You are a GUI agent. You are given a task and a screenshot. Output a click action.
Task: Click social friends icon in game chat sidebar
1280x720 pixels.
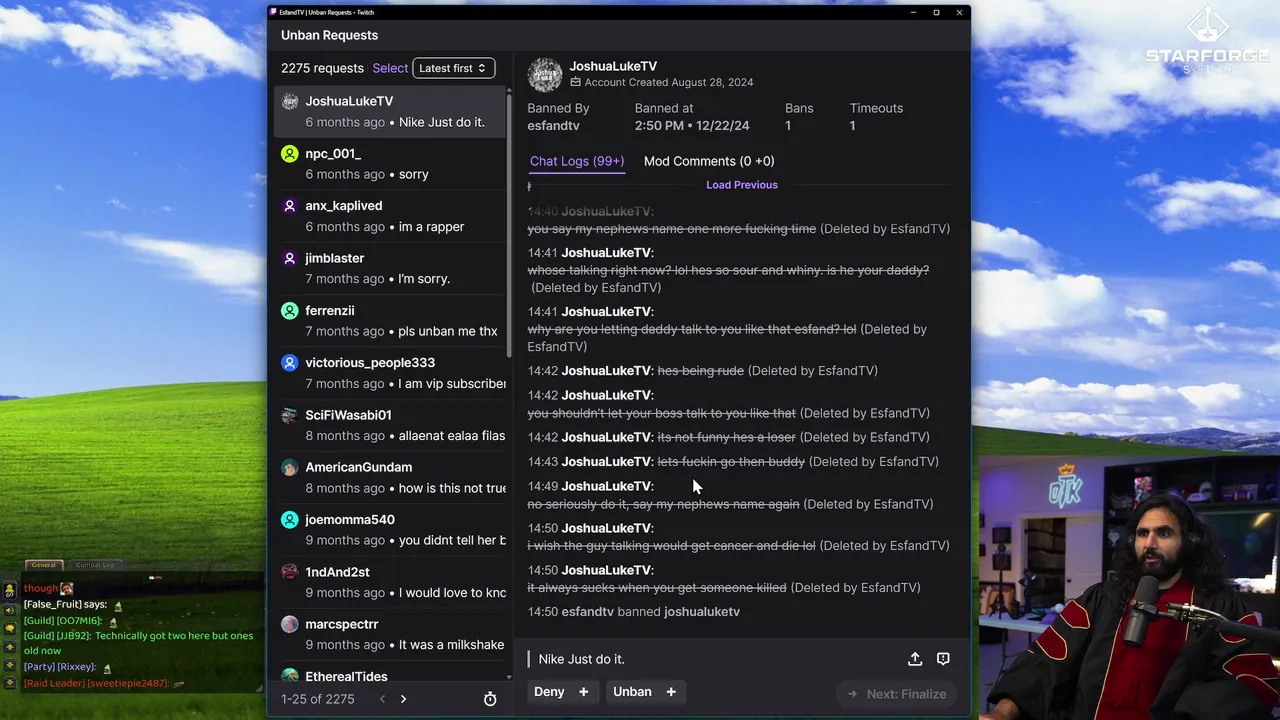(x=9, y=591)
